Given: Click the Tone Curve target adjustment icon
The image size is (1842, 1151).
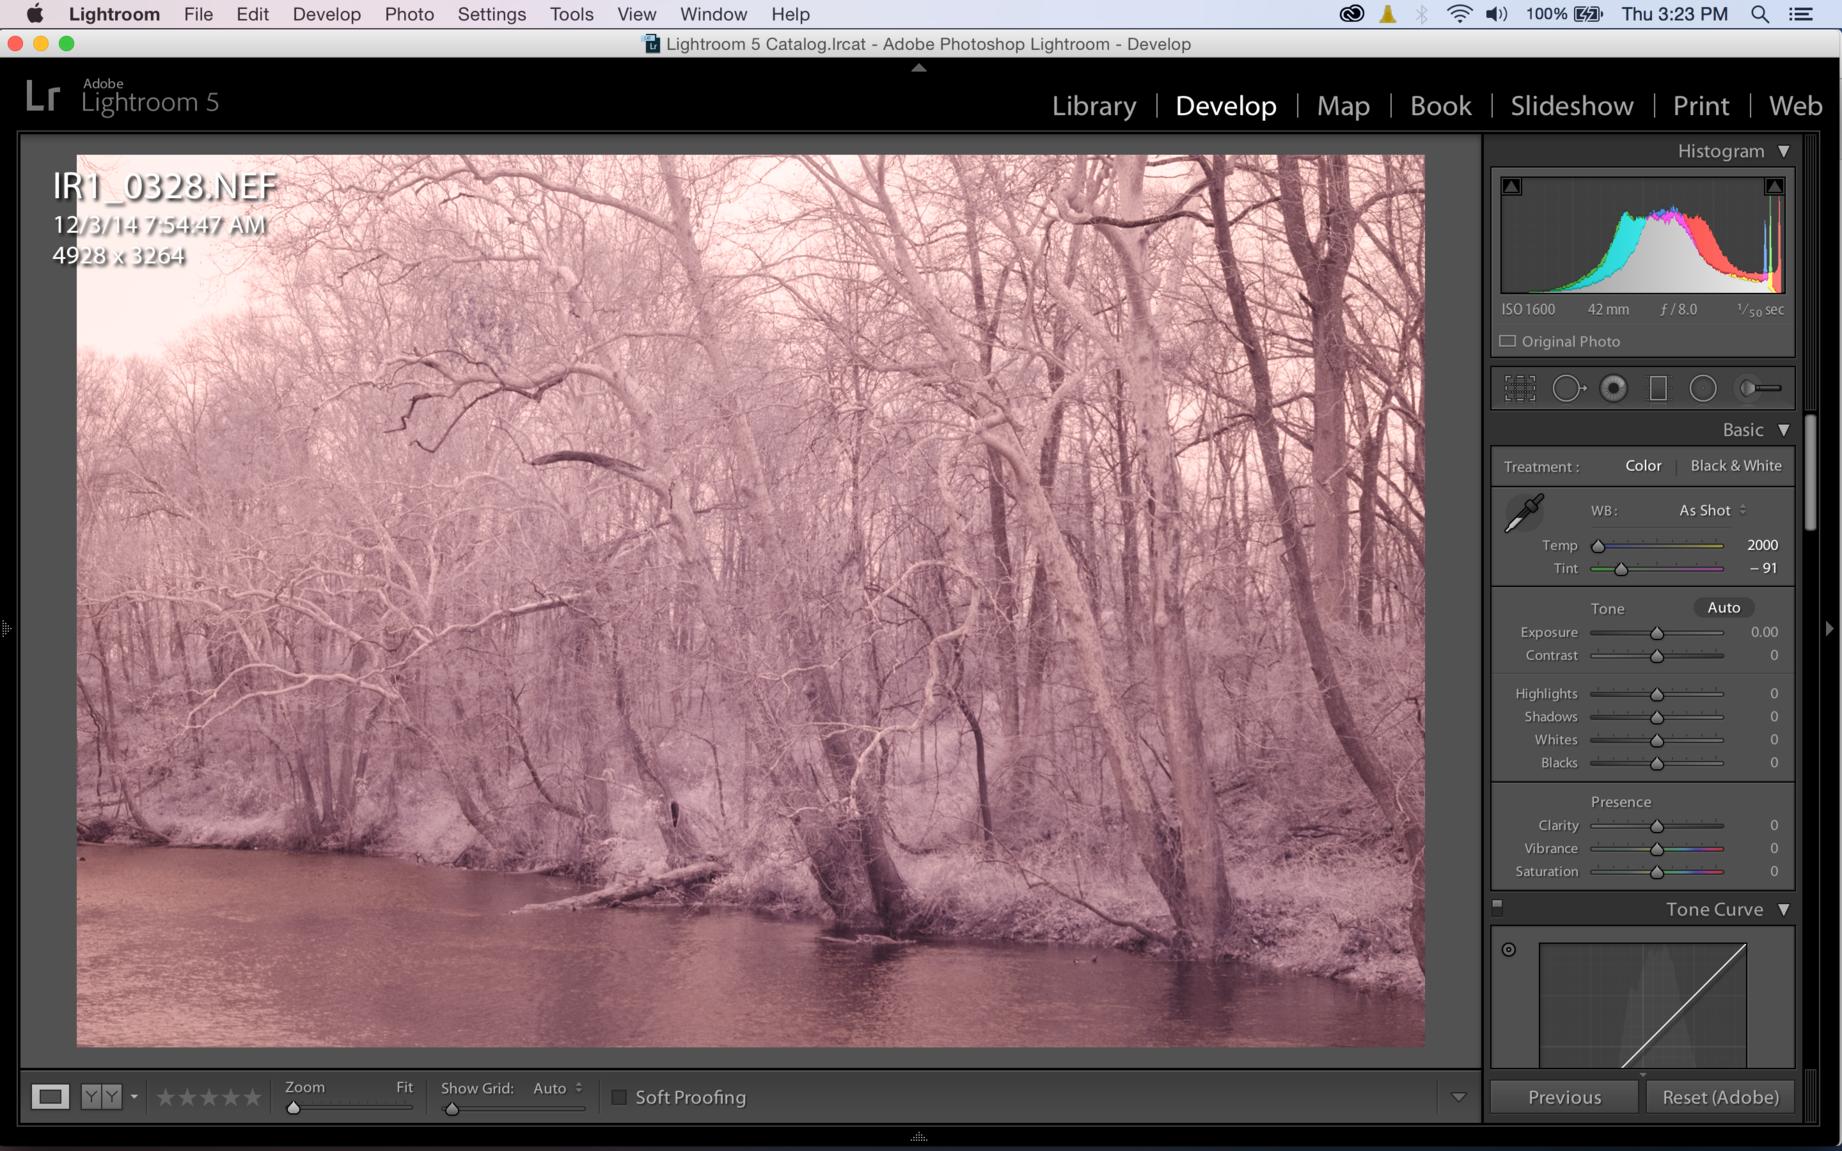Looking at the screenshot, I should 1509,949.
